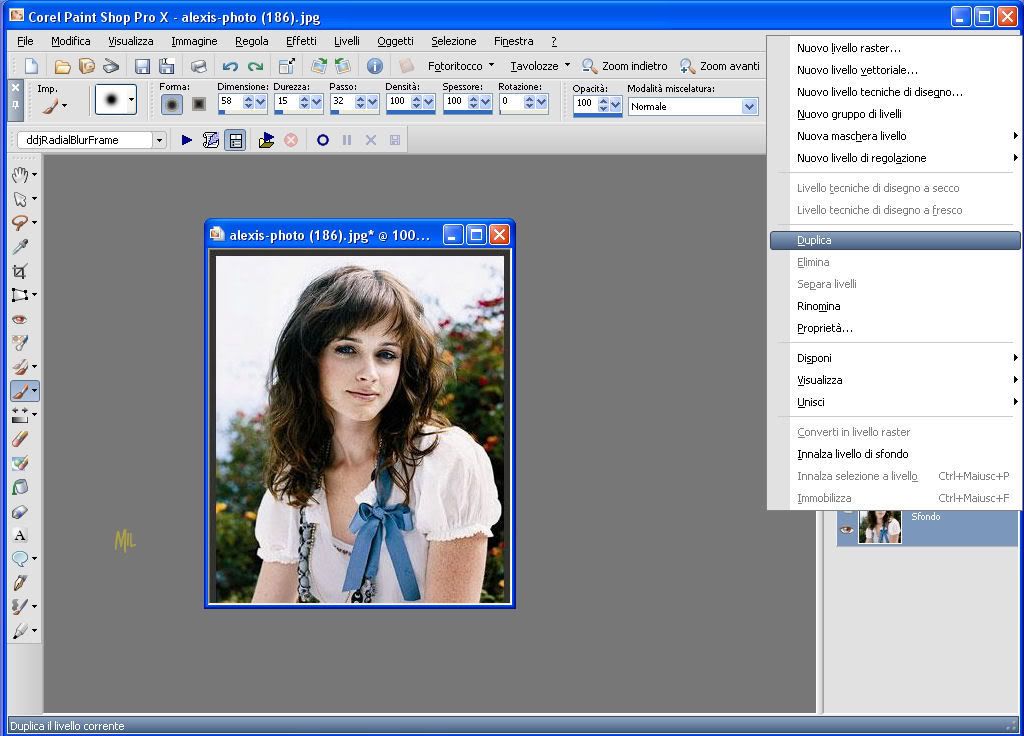Select the Pick arrow tool

(20, 199)
